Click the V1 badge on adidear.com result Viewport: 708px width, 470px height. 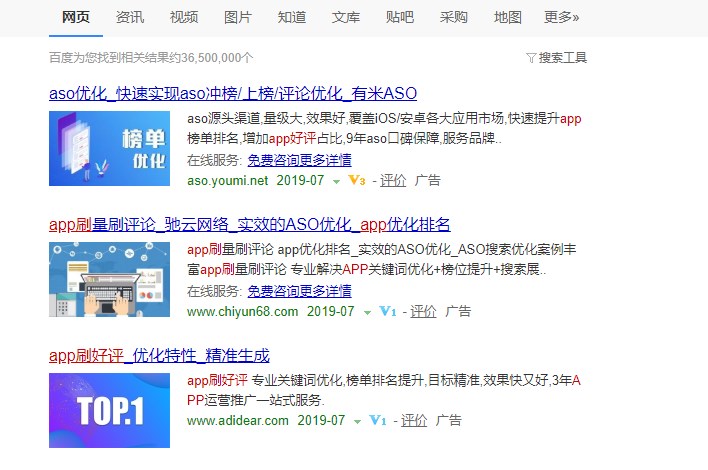tap(377, 421)
